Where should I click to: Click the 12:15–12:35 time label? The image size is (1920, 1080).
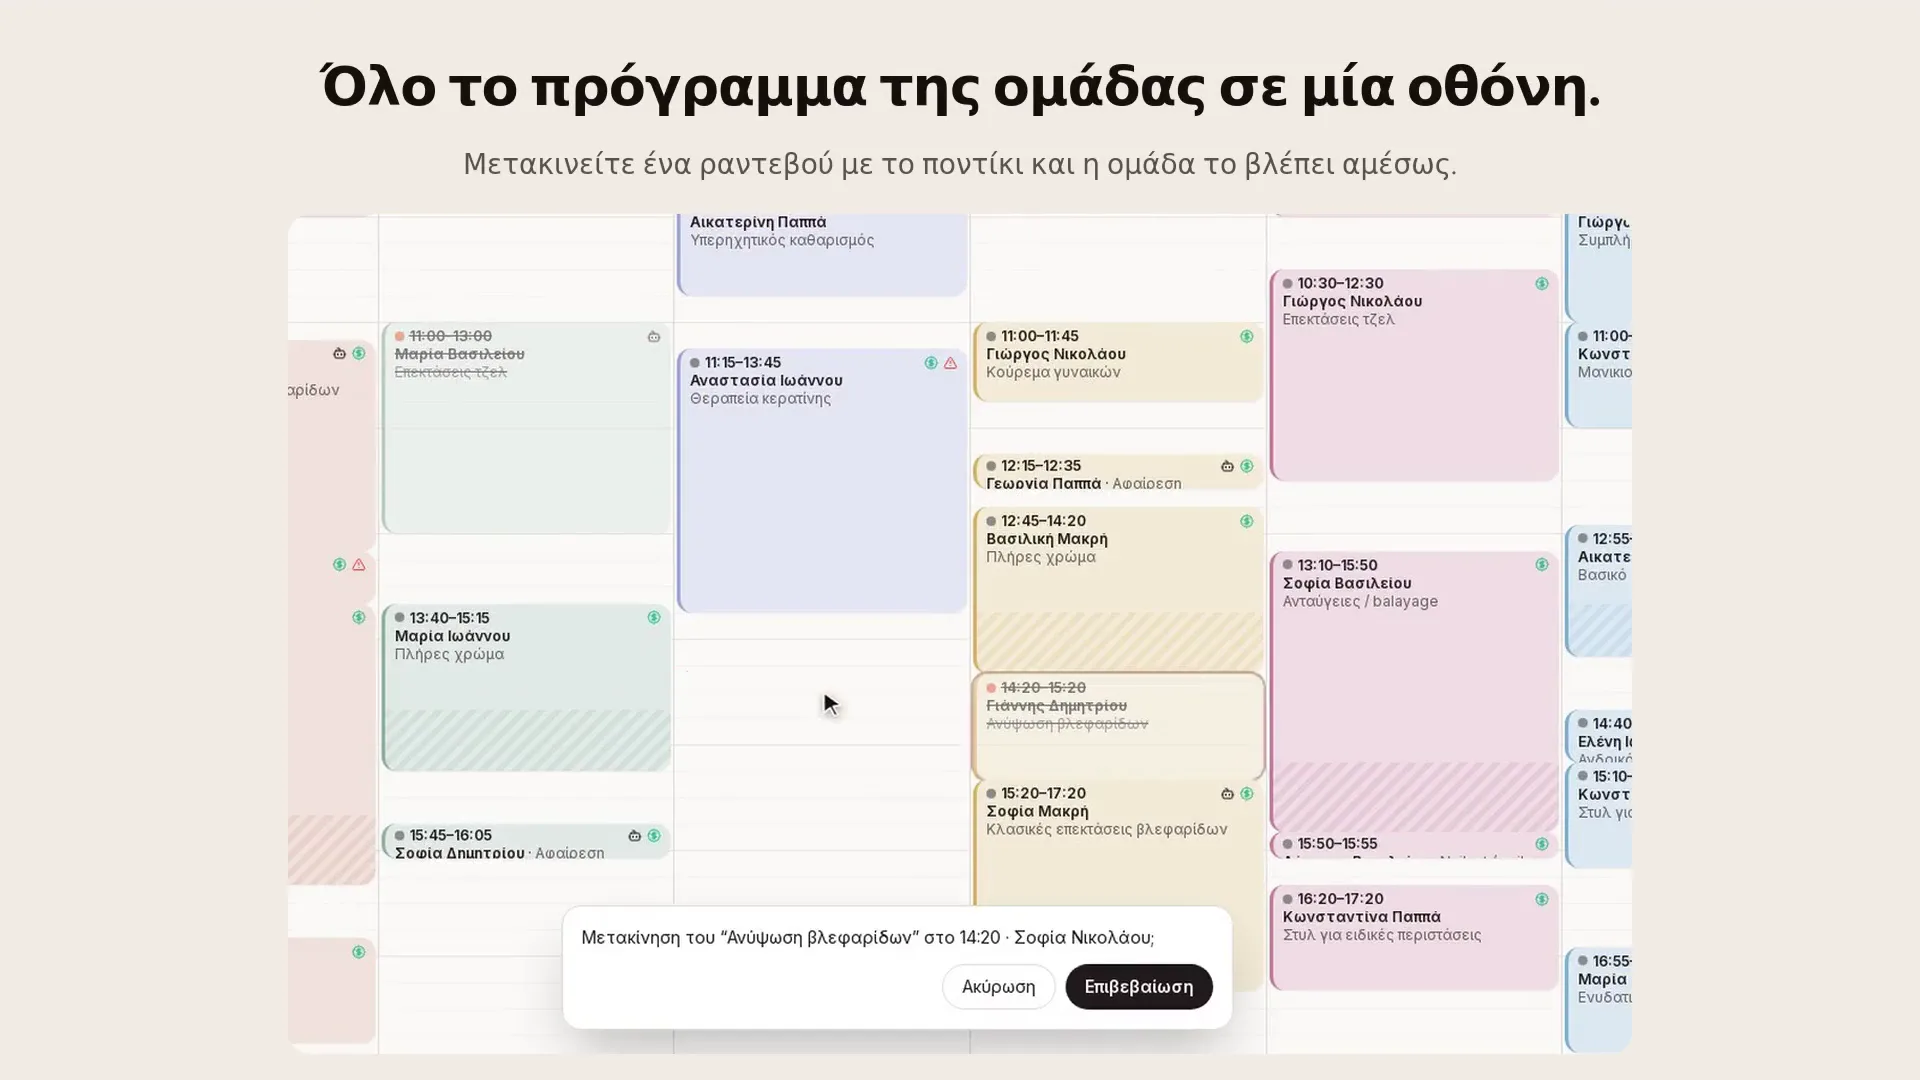(x=1040, y=466)
